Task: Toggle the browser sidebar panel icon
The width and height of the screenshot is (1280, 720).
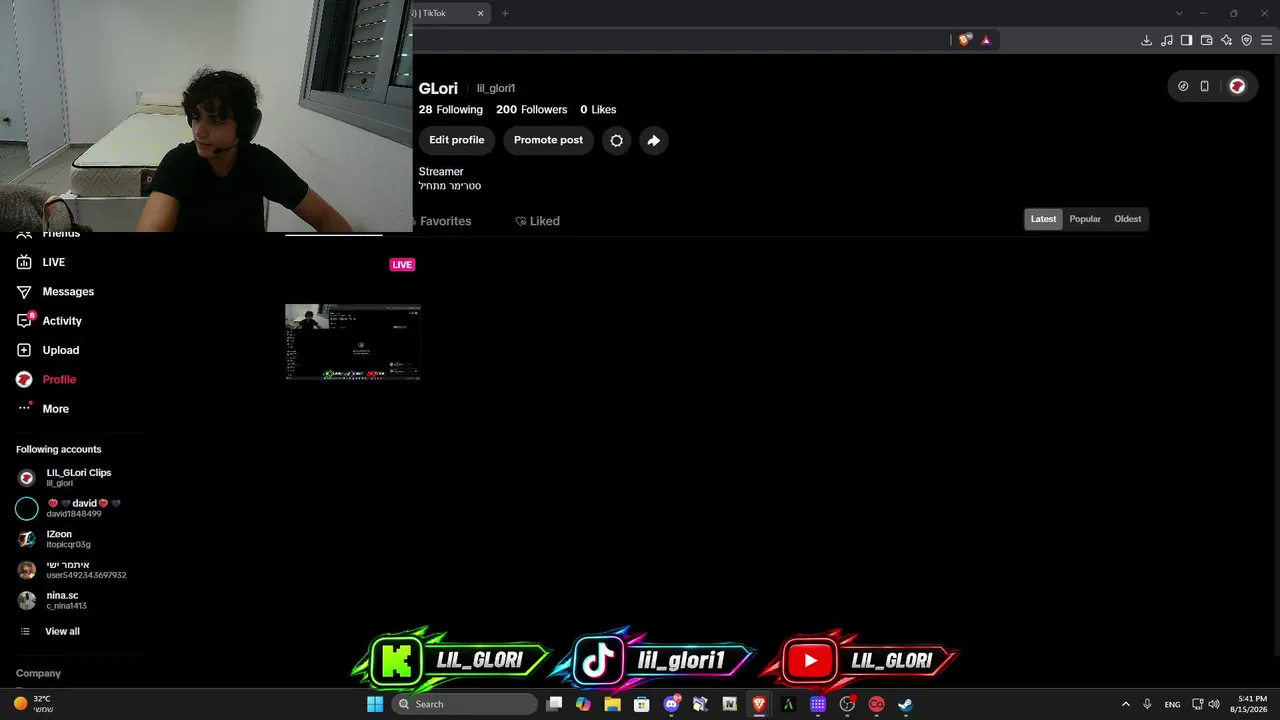Action: [x=1186, y=40]
